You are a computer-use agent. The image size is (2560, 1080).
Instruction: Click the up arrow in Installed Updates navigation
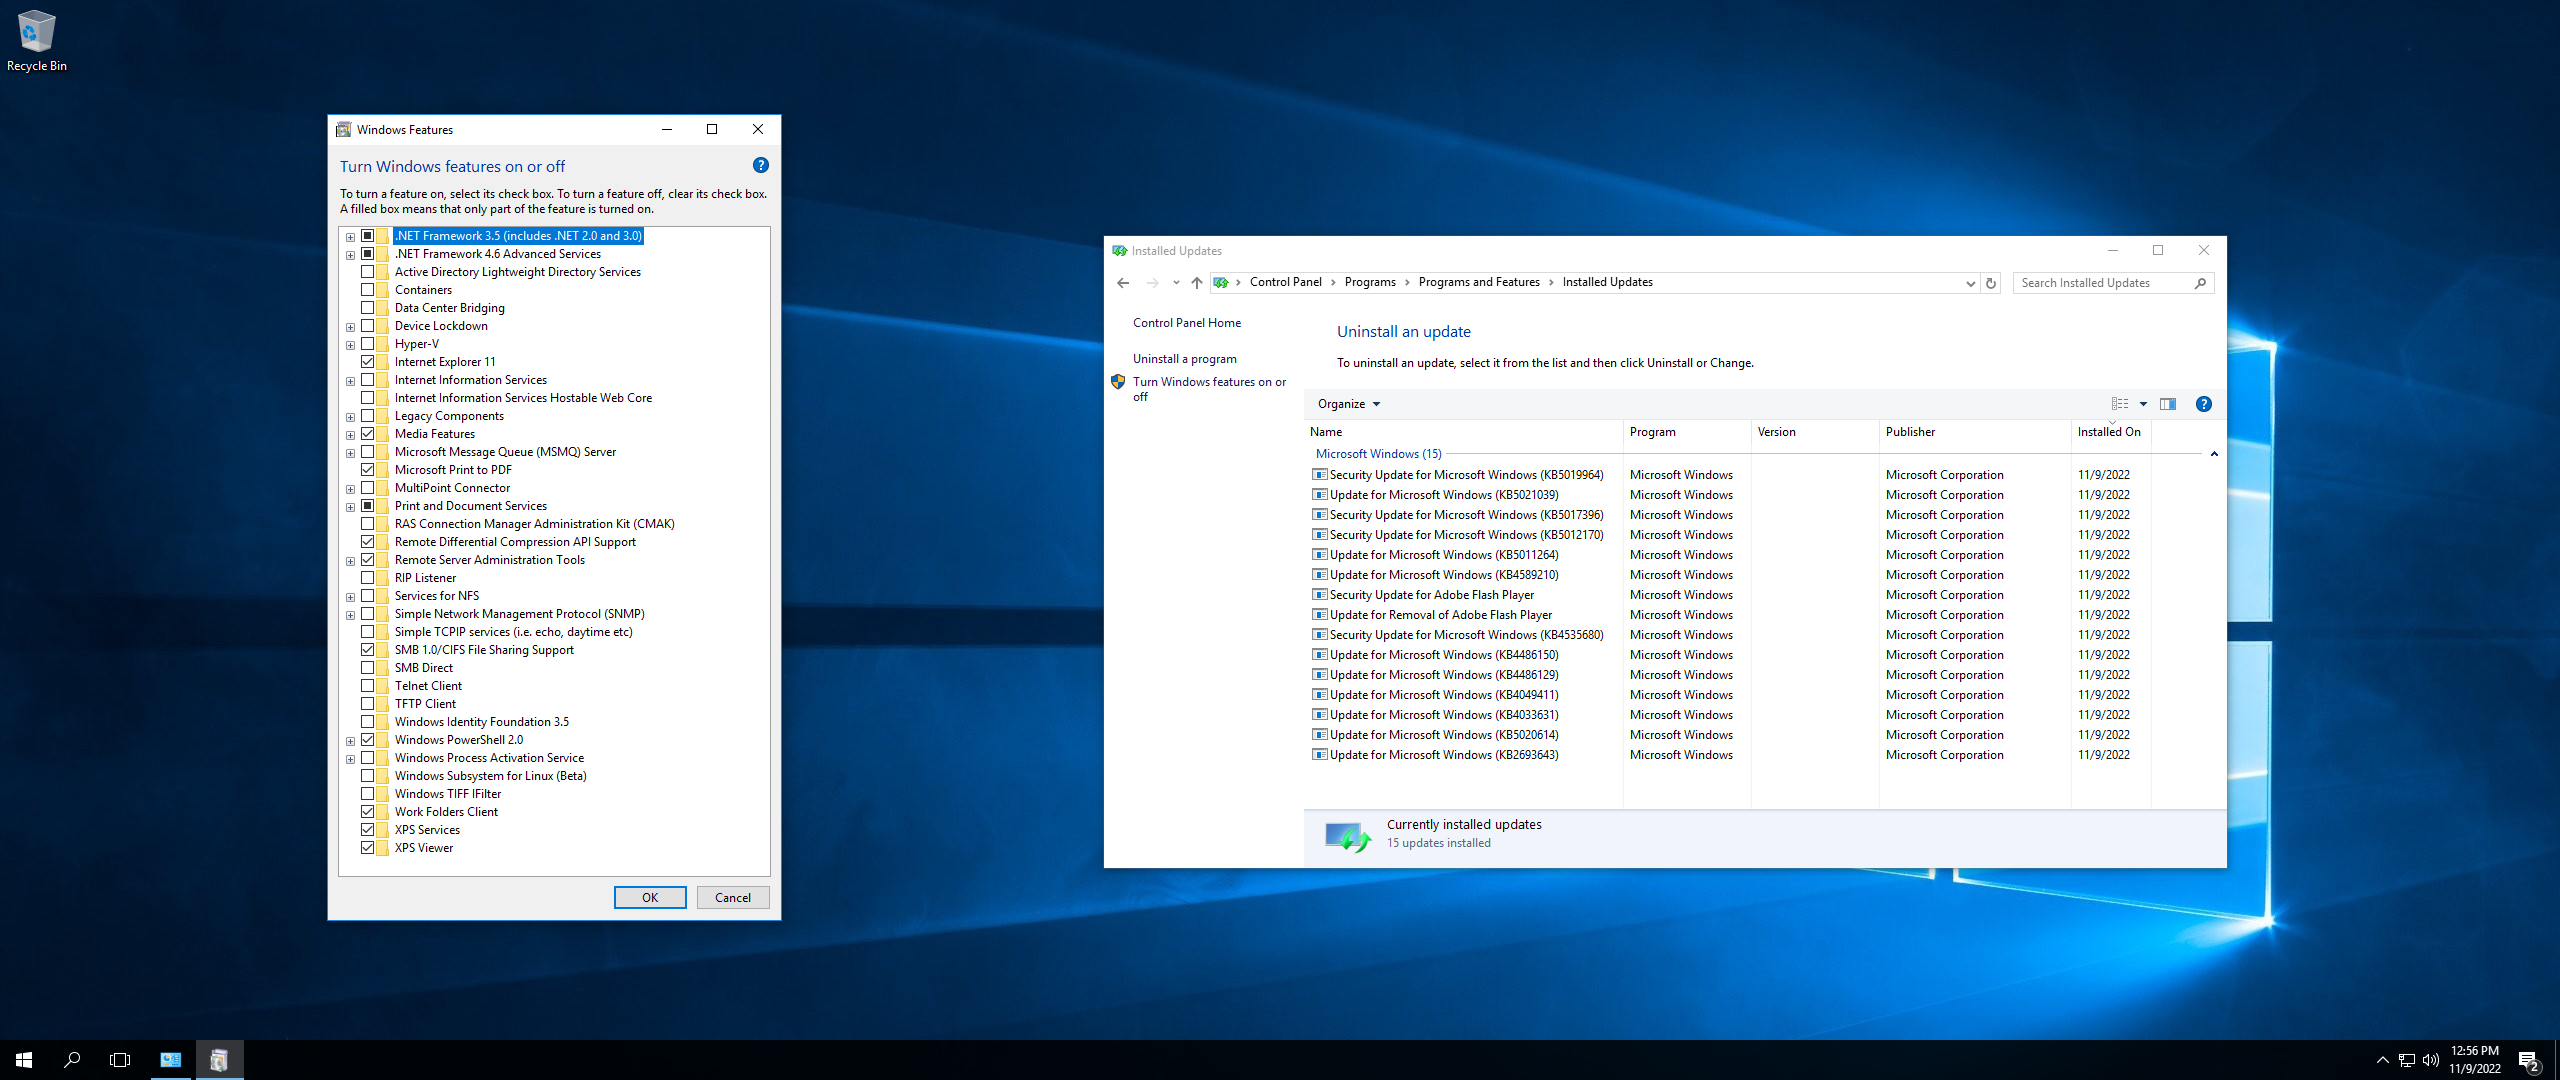(x=1197, y=283)
